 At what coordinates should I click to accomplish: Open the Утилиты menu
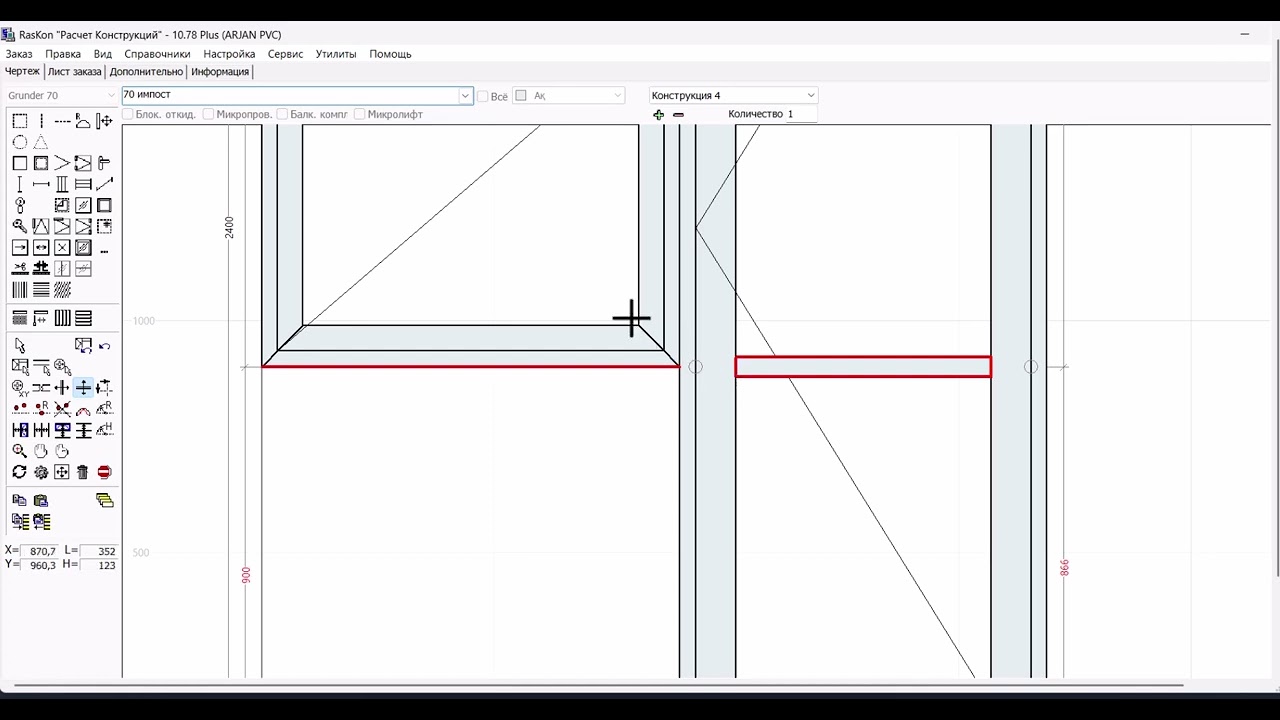pos(336,54)
